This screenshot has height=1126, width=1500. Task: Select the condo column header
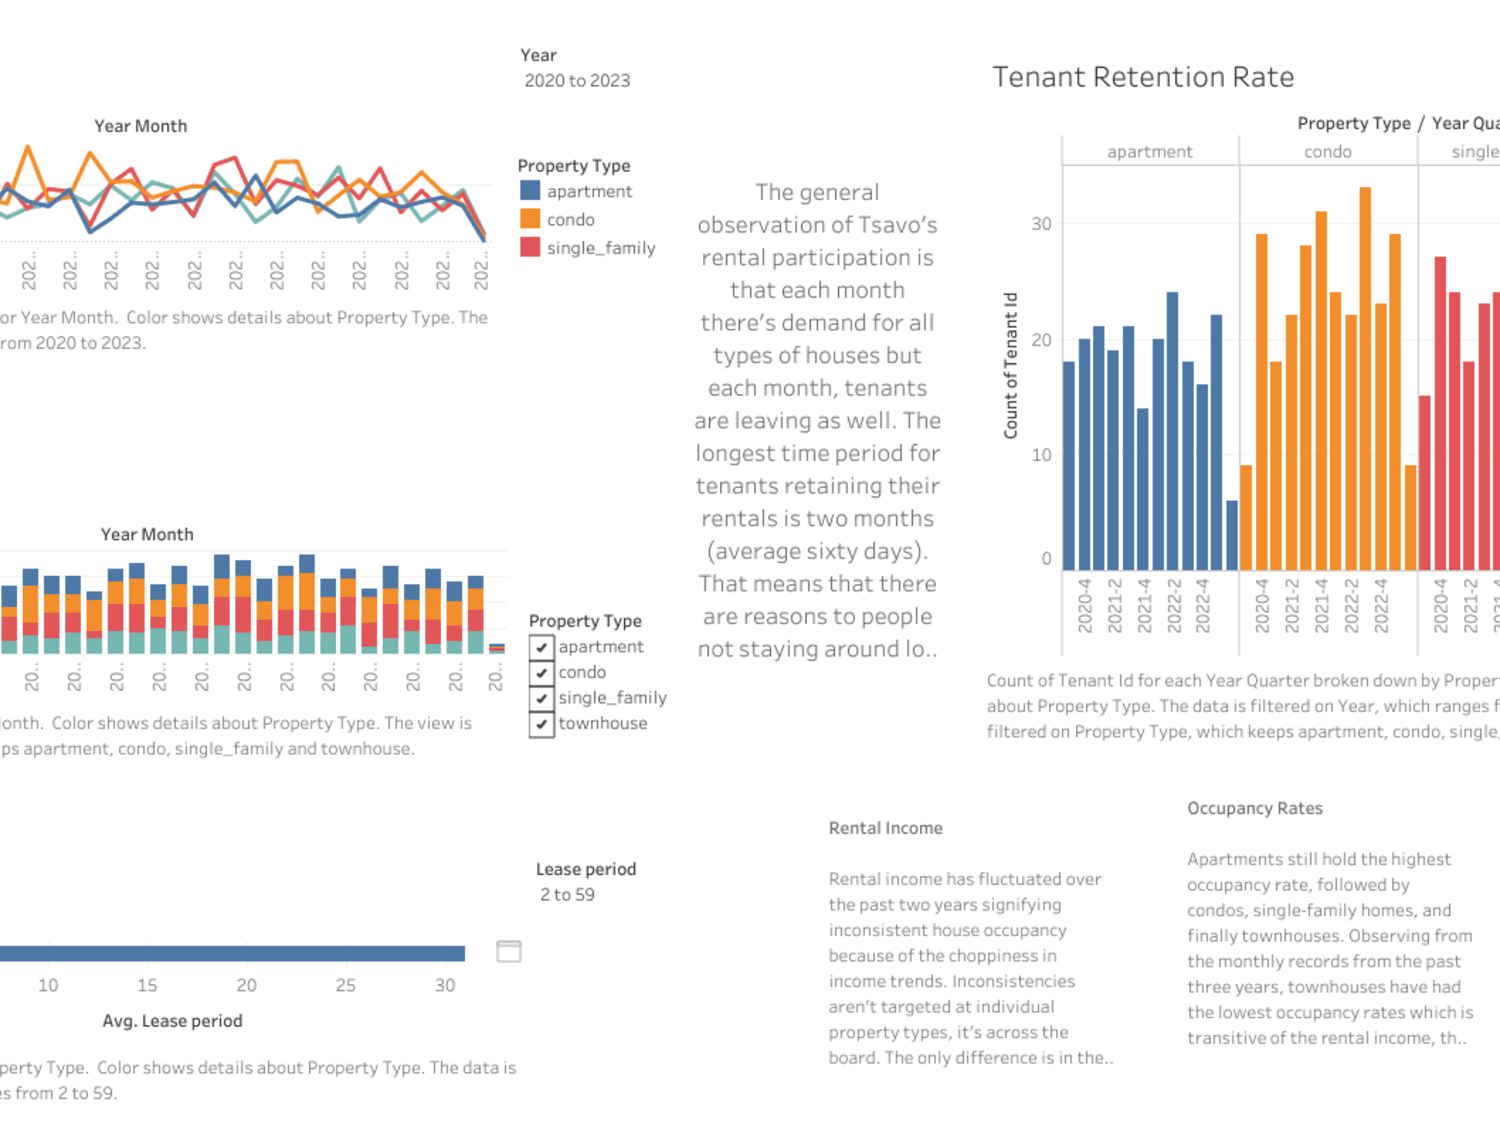(x=1327, y=152)
